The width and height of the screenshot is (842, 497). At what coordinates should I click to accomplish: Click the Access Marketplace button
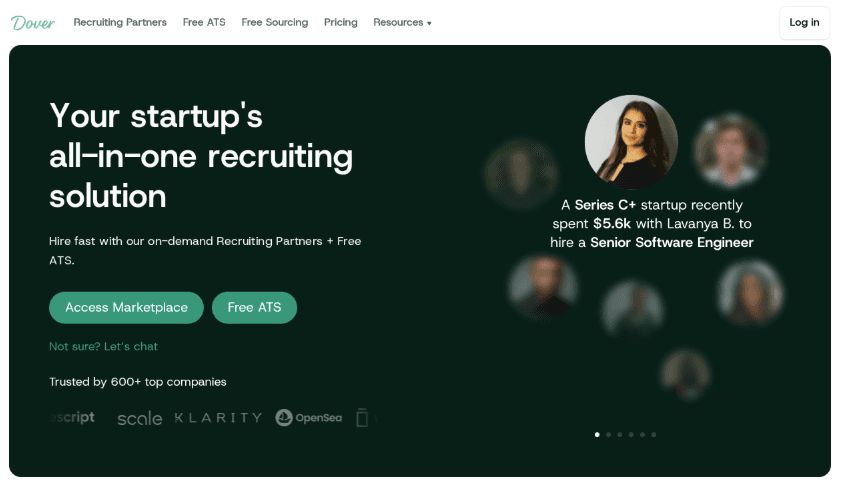pos(126,307)
